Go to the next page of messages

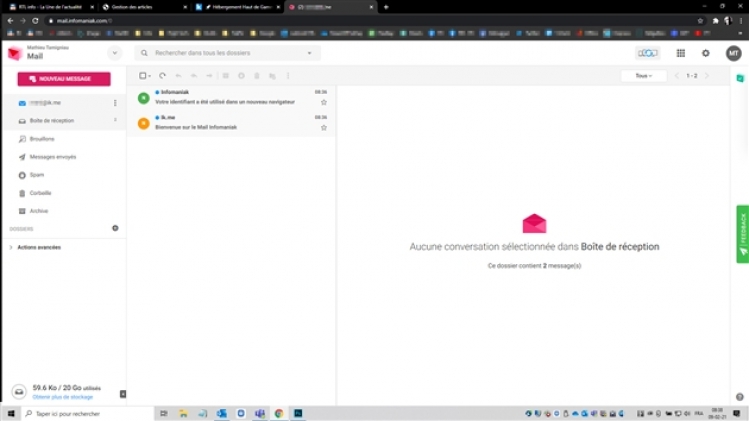pos(707,76)
